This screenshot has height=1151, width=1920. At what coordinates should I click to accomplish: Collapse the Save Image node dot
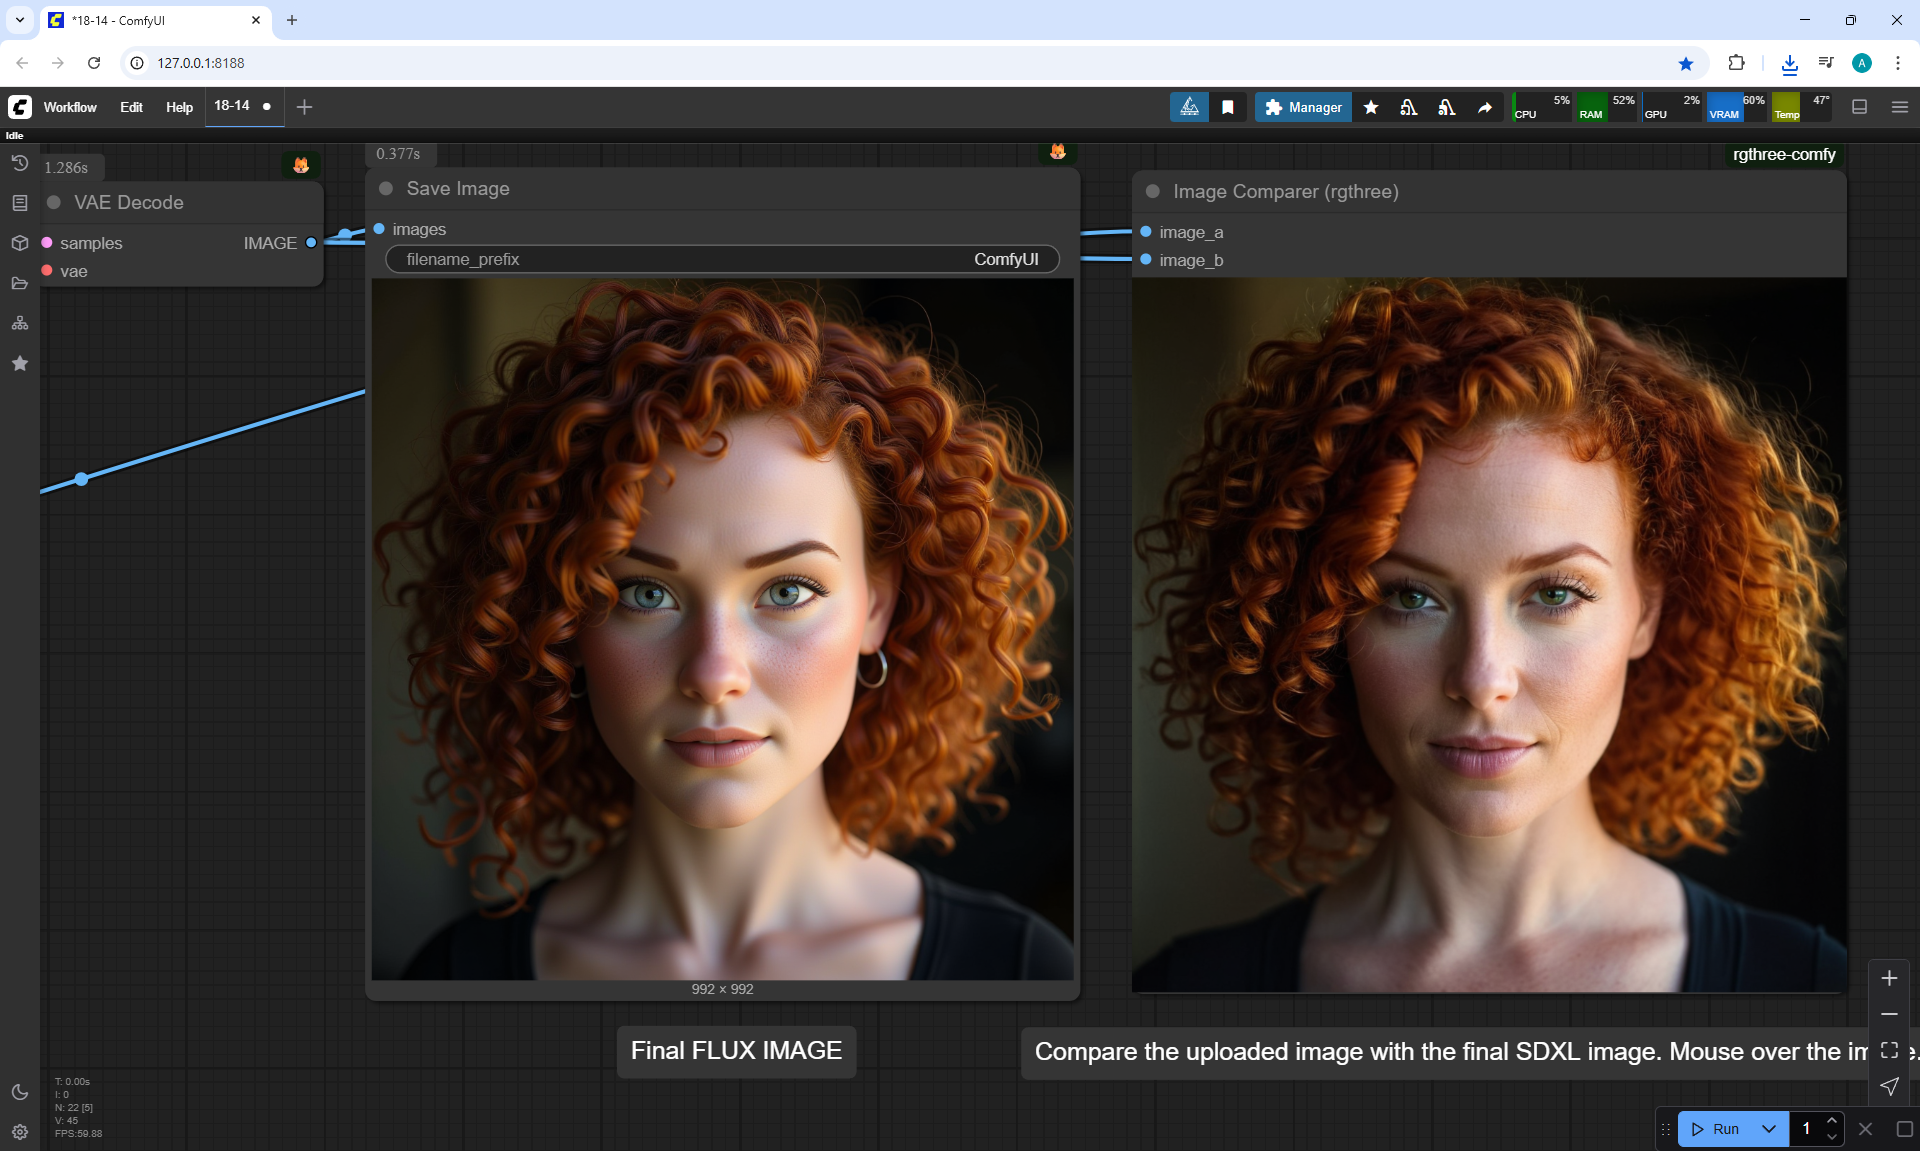(386, 189)
